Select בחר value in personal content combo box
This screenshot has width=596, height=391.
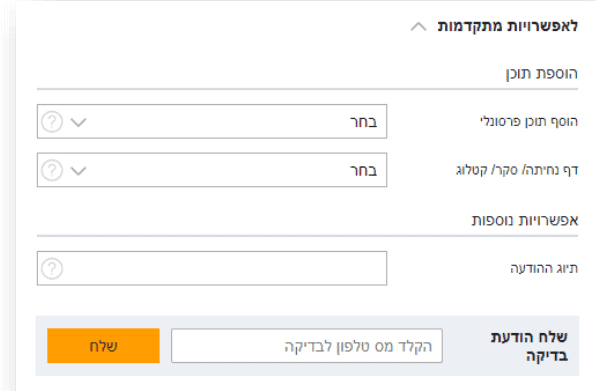[363, 122]
